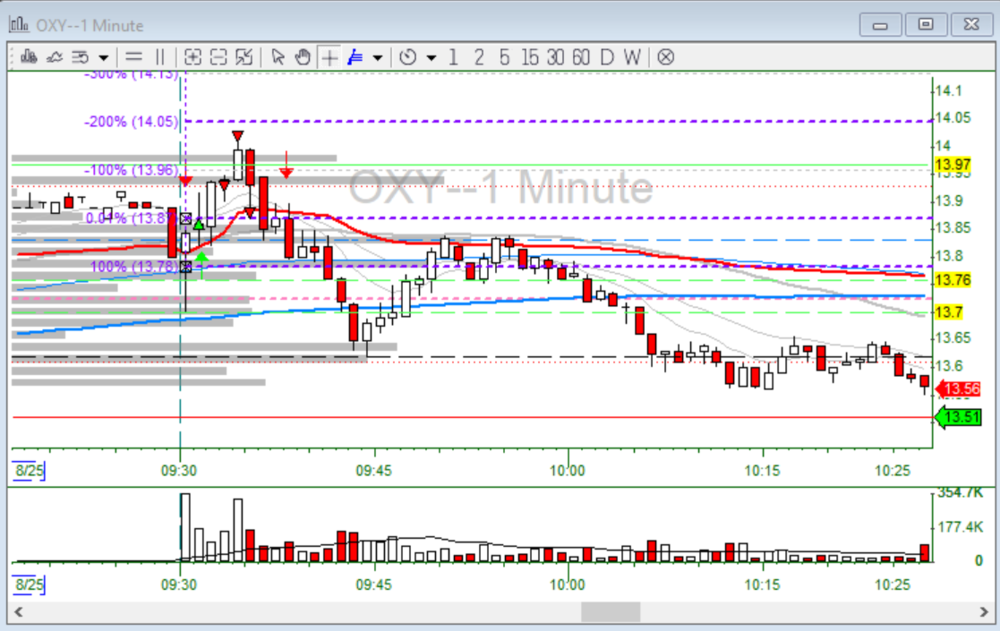Screen dimensions: 1000x631
Task: Click the zoom-in region icon
Action: [194, 57]
